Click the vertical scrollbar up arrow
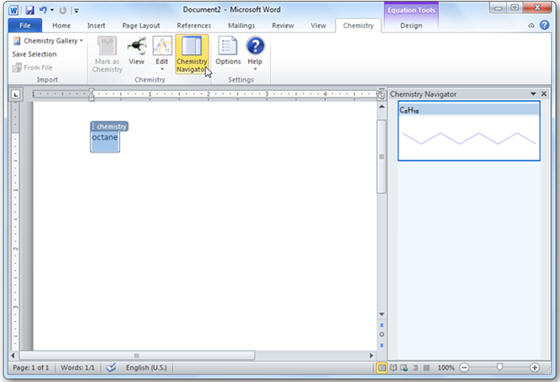560x382 pixels. point(381,107)
